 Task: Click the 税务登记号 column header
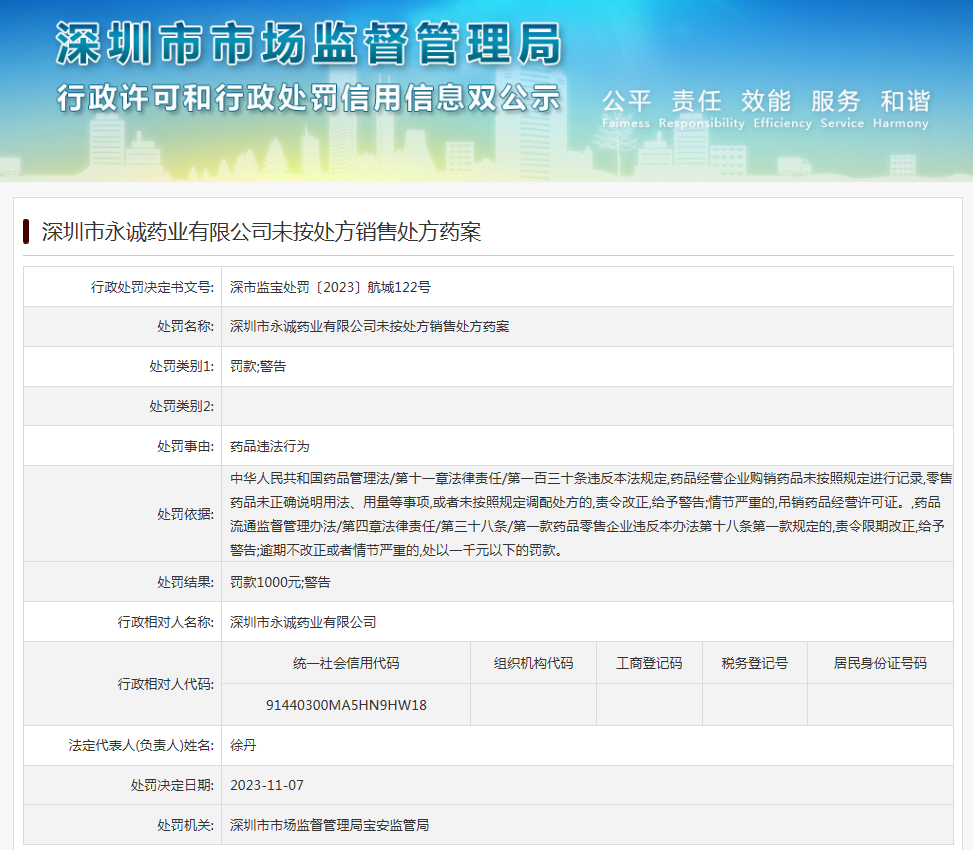(x=755, y=663)
